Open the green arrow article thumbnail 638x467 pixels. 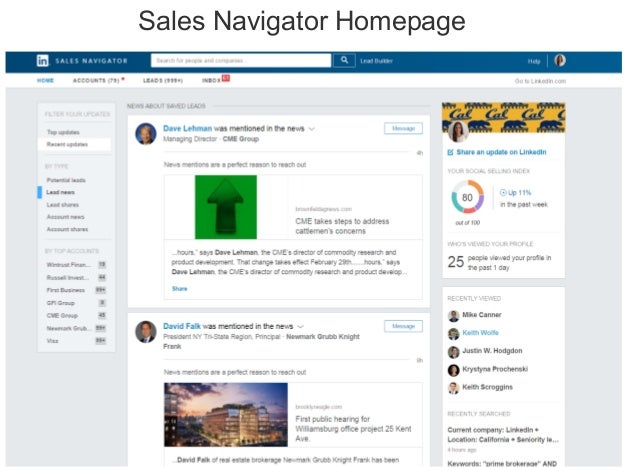[226, 207]
